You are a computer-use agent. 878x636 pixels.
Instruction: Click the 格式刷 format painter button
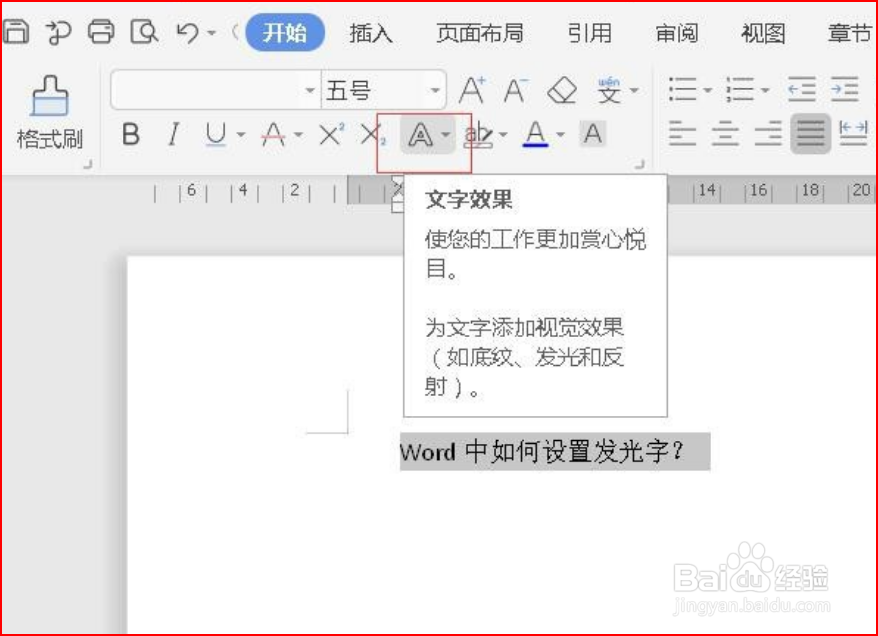point(50,113)
